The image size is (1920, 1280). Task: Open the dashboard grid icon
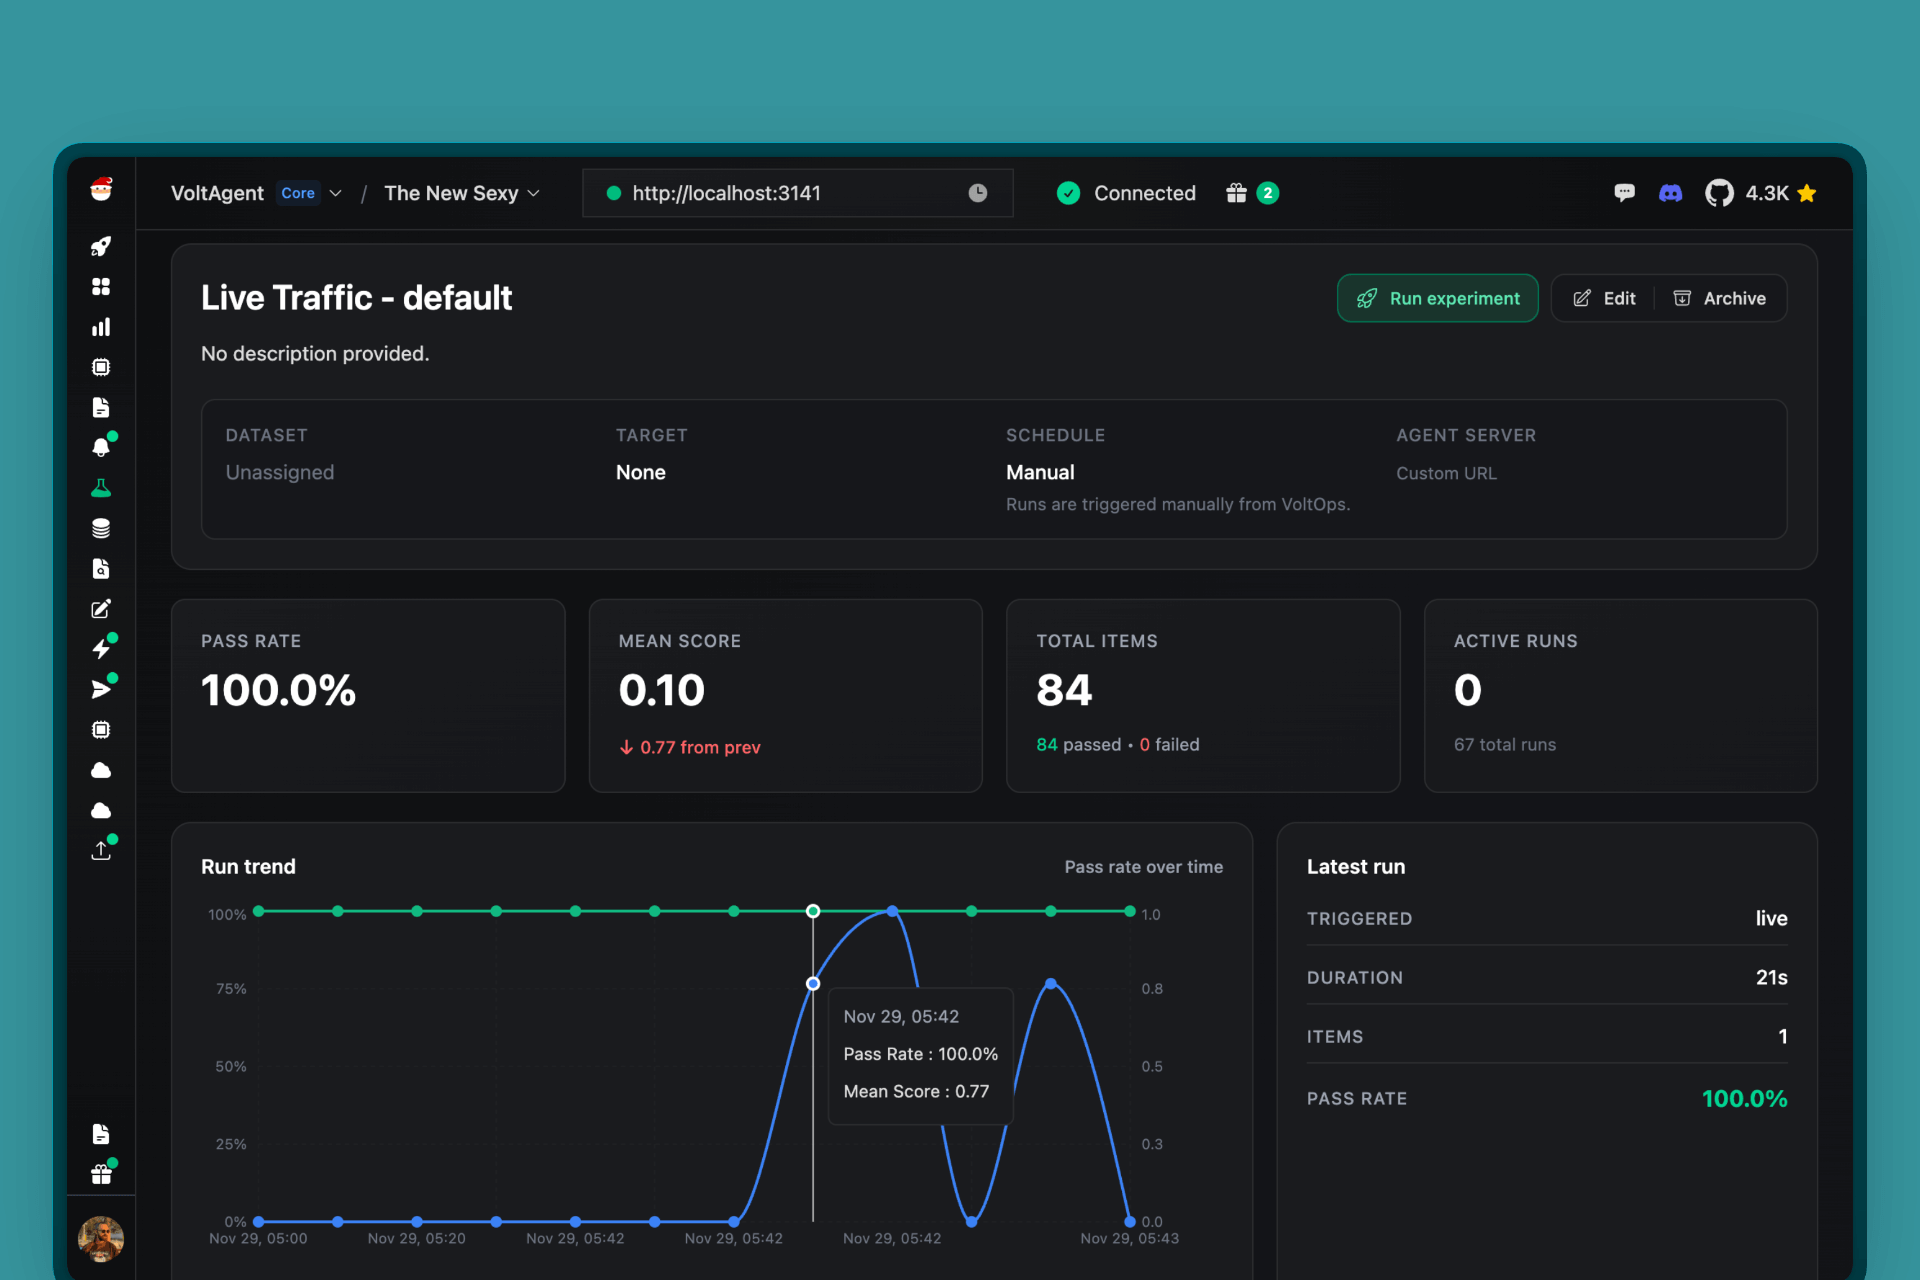tap(101, 286)
